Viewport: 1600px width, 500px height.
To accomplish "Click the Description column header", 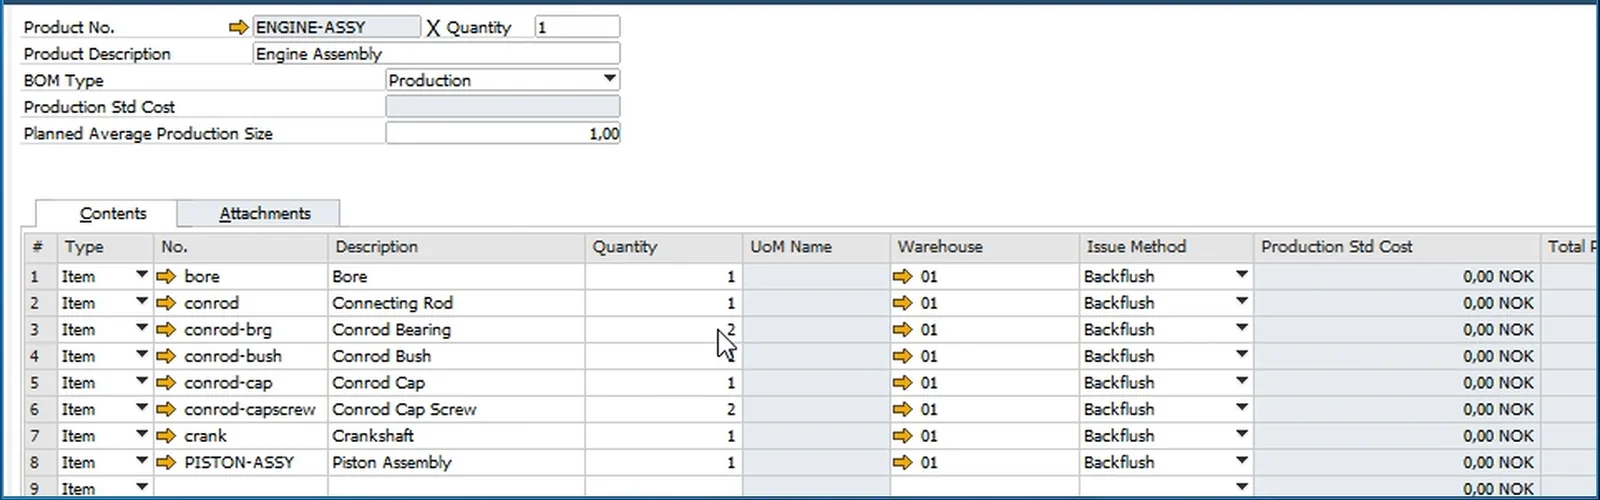I will tap(456, 247).
